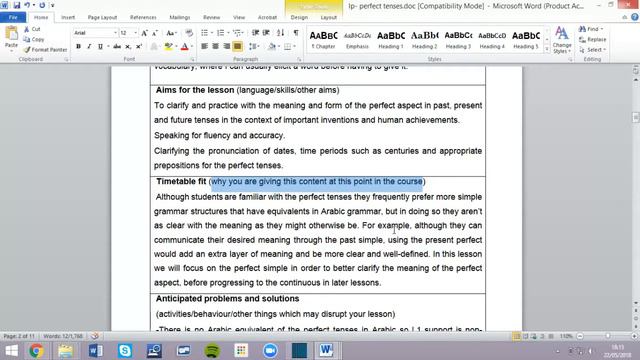Switch to the Review tab

[211, 17]
